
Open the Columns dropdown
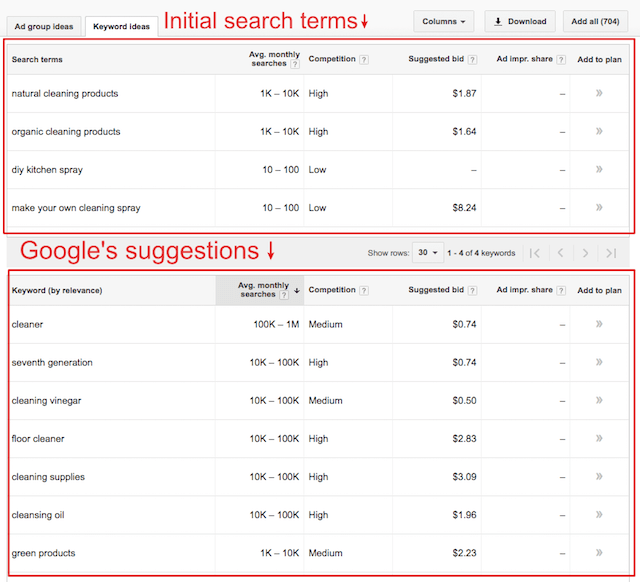444,21
